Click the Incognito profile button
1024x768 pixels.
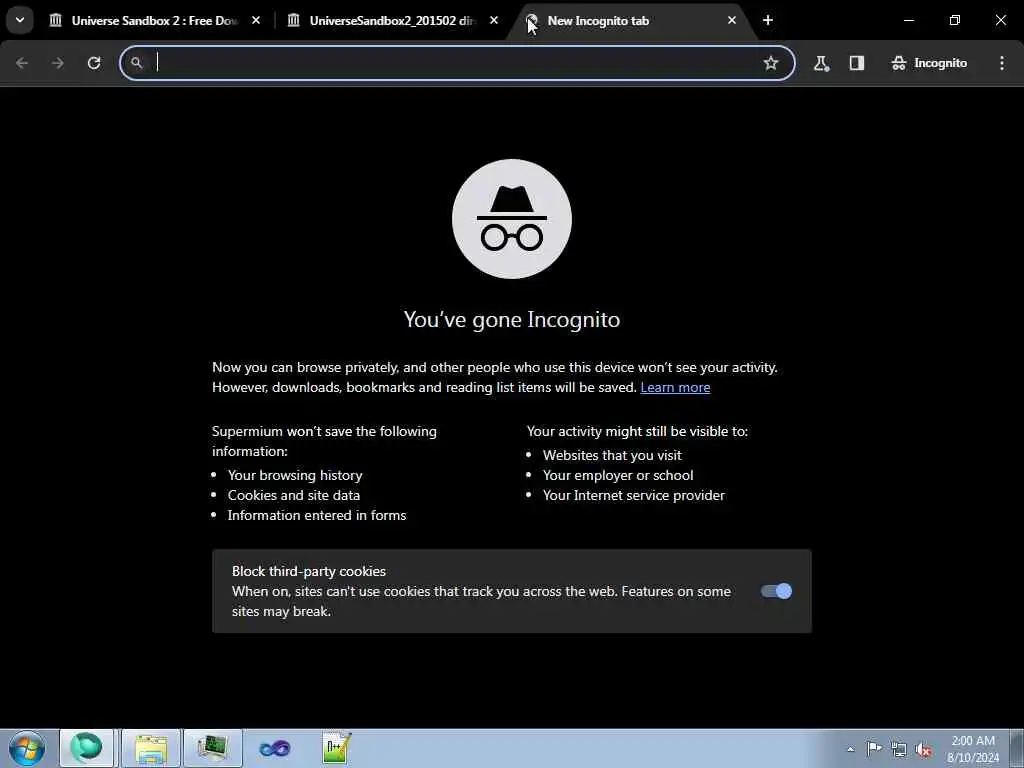point(929,63)
